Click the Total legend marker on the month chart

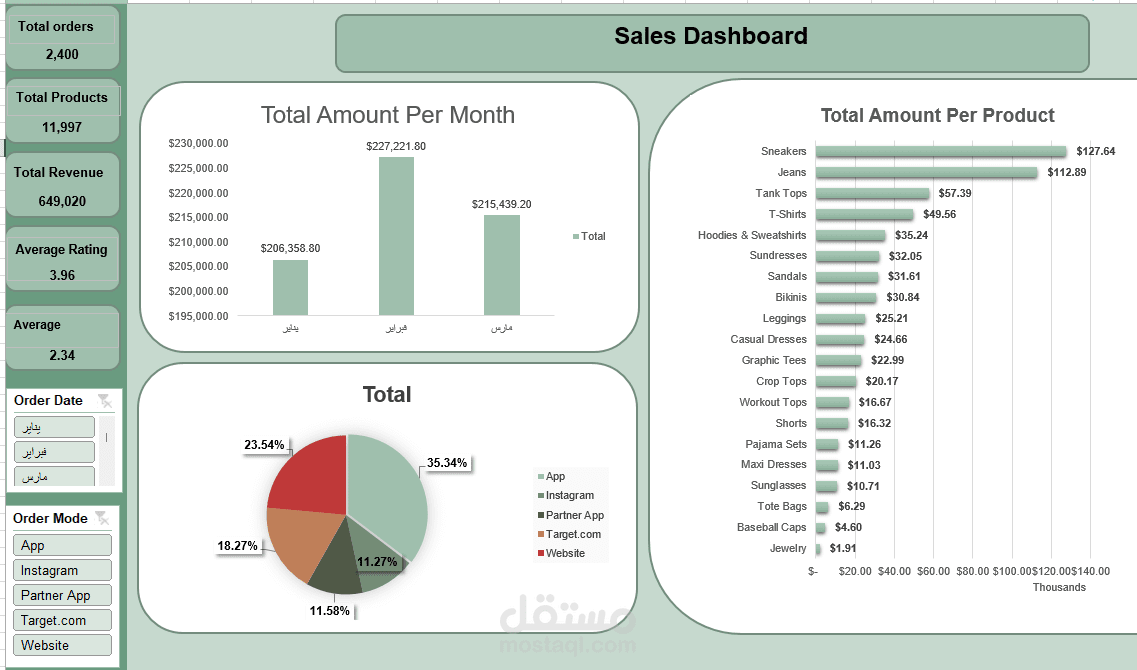[x=574, y=234]
